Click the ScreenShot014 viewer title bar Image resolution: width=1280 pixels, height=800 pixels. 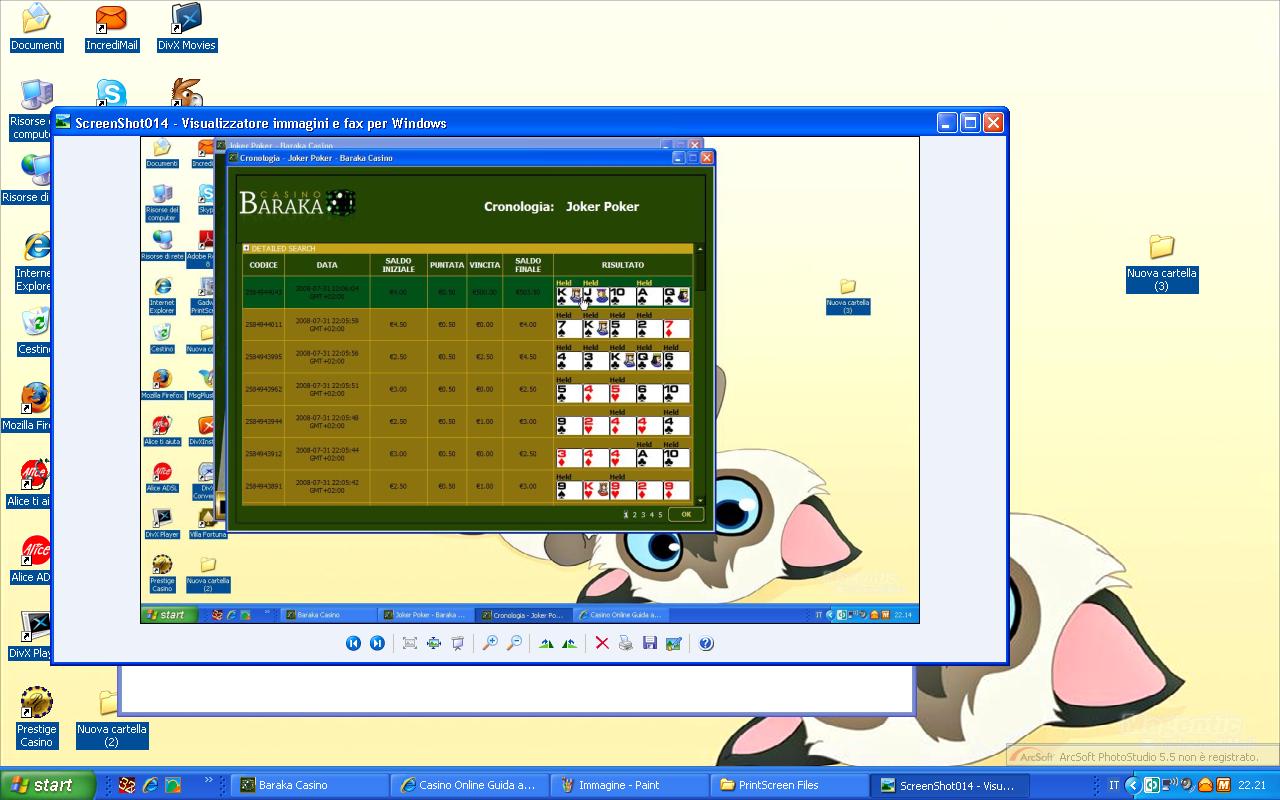530,123
